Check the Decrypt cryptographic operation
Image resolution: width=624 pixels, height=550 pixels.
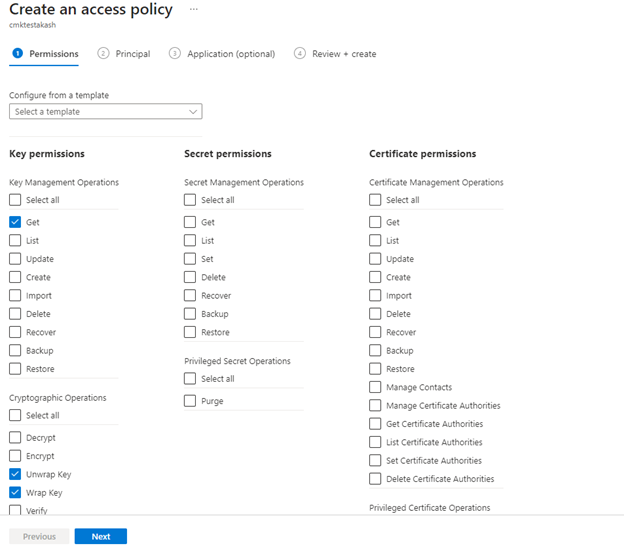tap(16, 438)
